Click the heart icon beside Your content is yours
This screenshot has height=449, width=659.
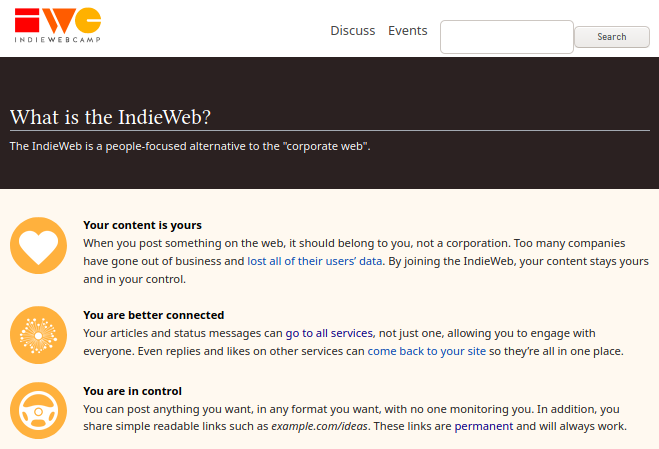click(x=38, y=246)
